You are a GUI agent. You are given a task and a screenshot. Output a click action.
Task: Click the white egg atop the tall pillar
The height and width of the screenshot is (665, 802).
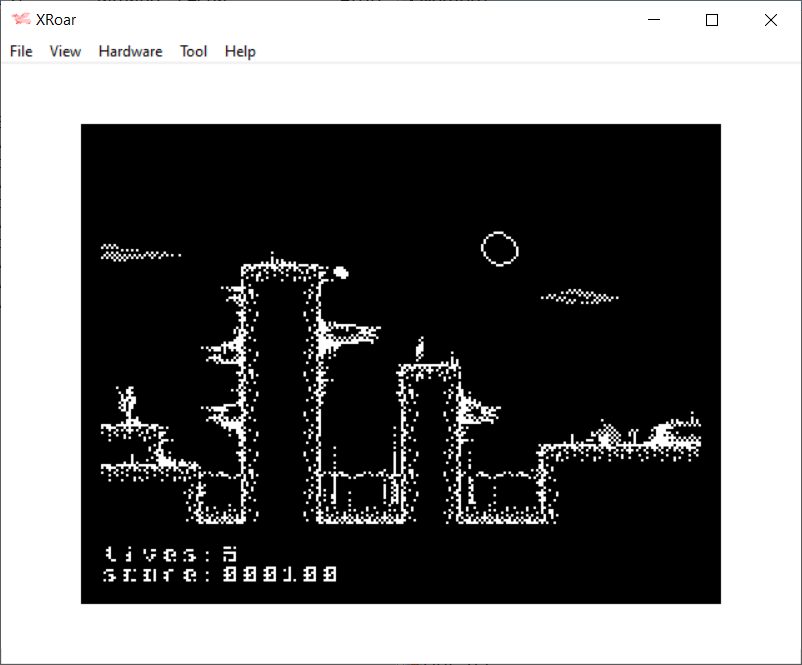pos(340,272)
